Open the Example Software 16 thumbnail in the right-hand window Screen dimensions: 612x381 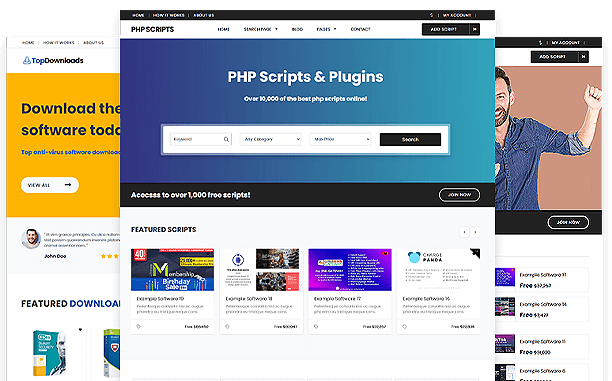(505, 306)
